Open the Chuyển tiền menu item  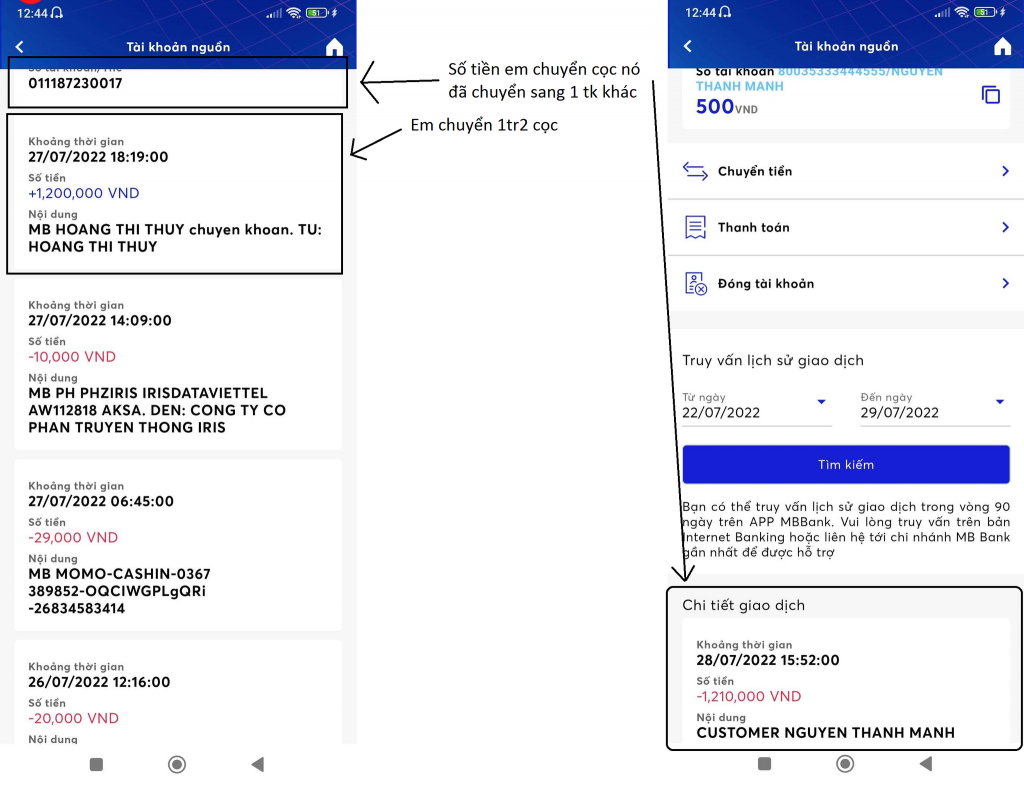pos(755,171)
